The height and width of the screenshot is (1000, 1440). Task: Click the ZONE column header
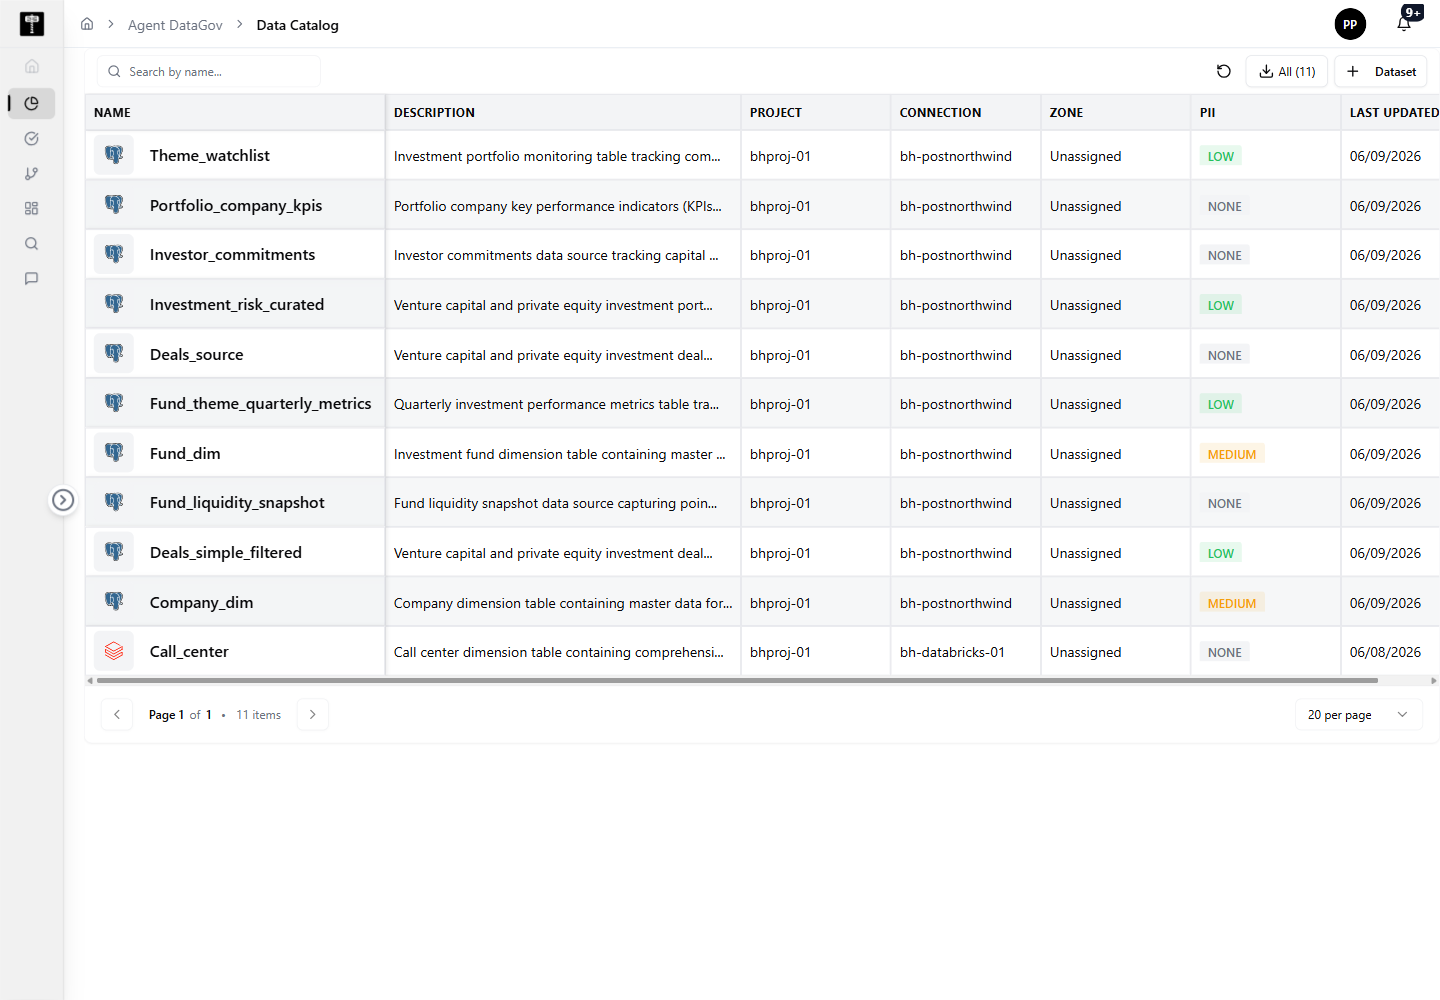click(1066, 113)
